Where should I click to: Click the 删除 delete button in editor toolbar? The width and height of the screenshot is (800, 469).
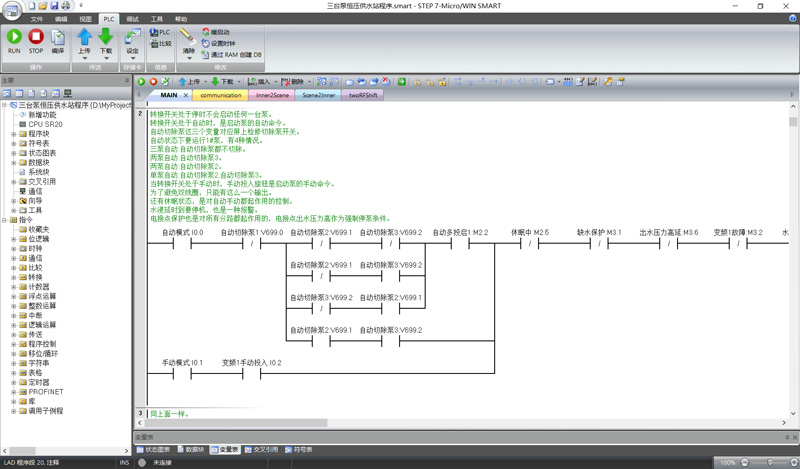click(293, 82)
